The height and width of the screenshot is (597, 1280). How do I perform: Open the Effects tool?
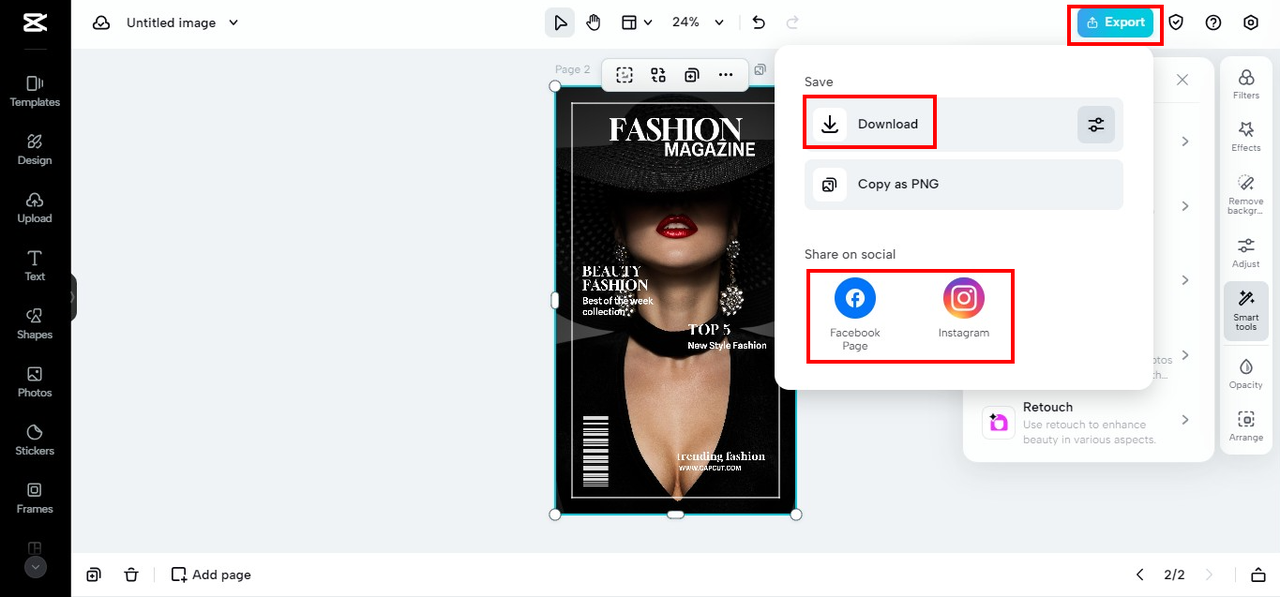click(x=1246, y=136)
